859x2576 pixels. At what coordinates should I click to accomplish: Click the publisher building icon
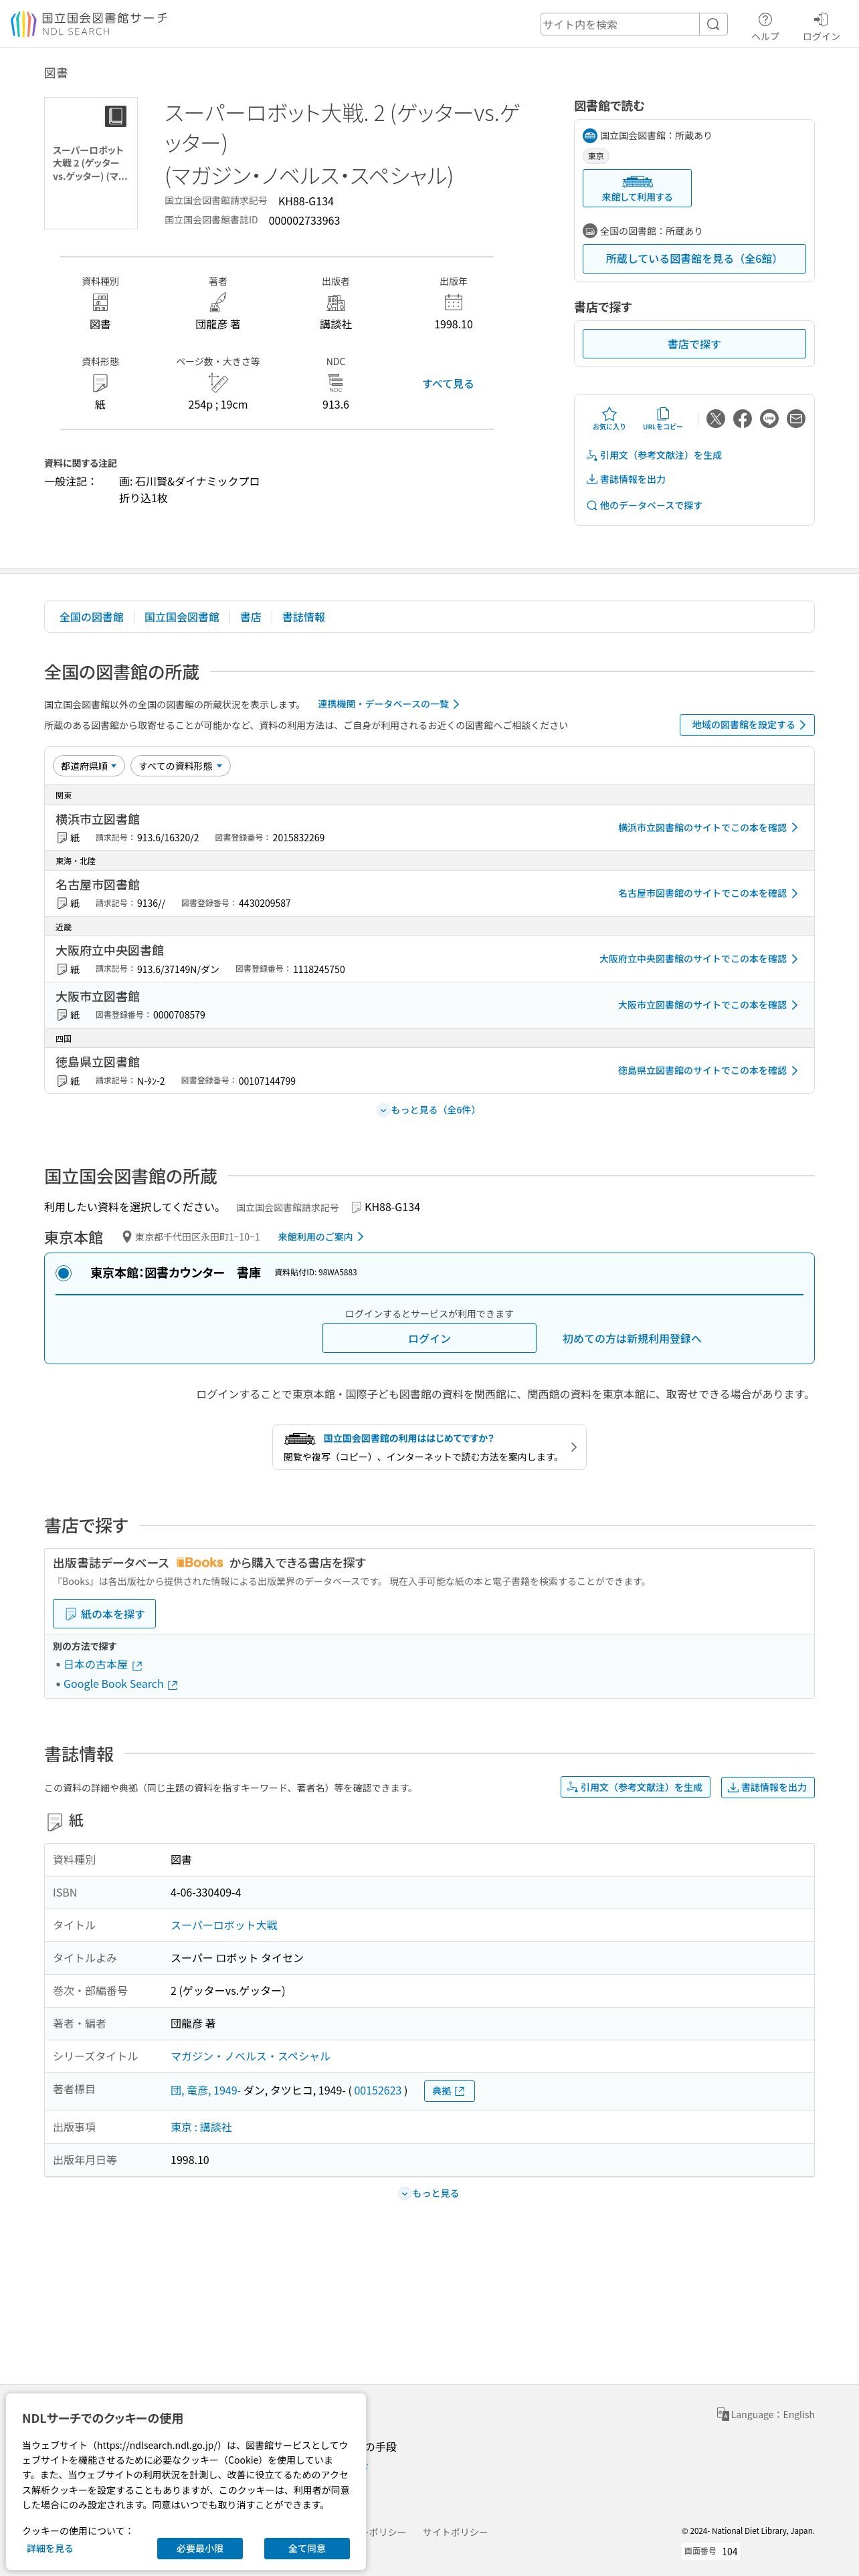point(336,302)
